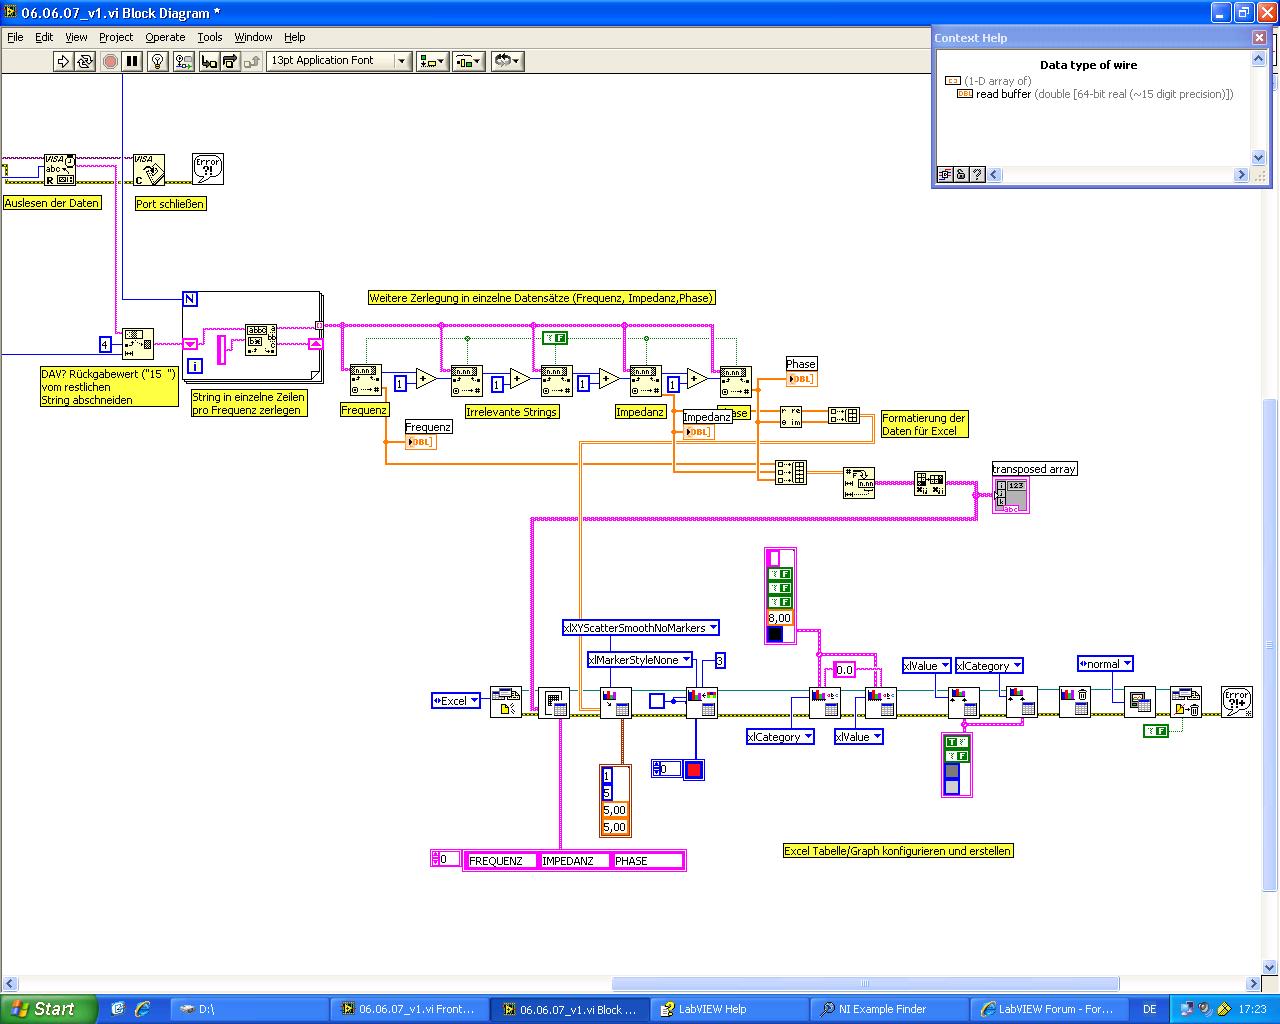Select the transposed array indicator terminal
Screen dimensions: 1280x1024
point(1010,495)
